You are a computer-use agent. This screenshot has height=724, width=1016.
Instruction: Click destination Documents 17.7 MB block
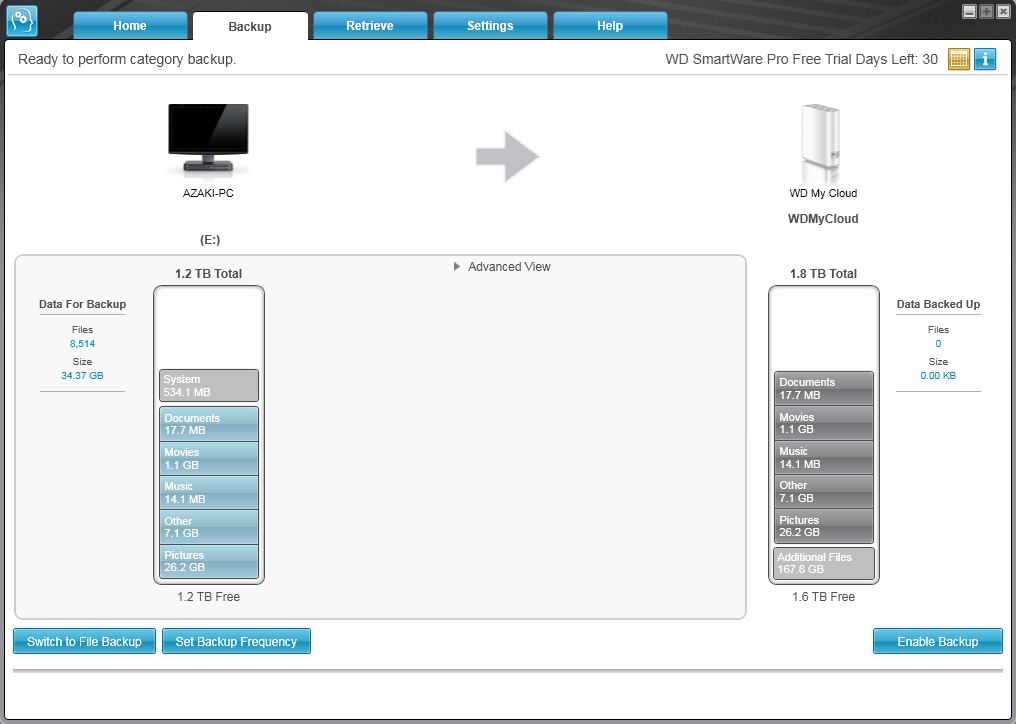coord(824,388)
